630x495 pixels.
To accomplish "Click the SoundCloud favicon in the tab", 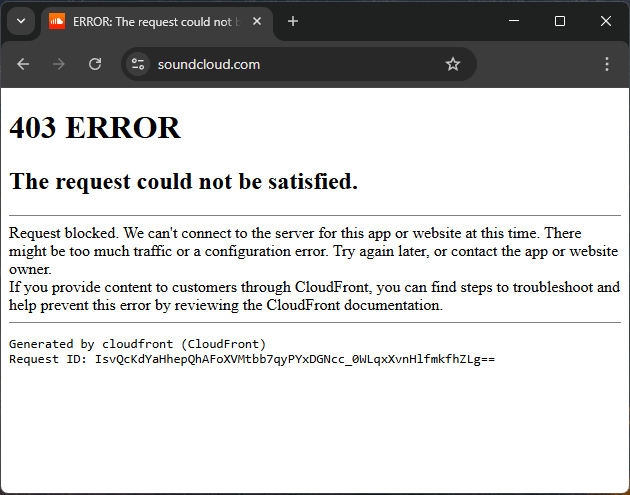I will [x=57, y=21].
